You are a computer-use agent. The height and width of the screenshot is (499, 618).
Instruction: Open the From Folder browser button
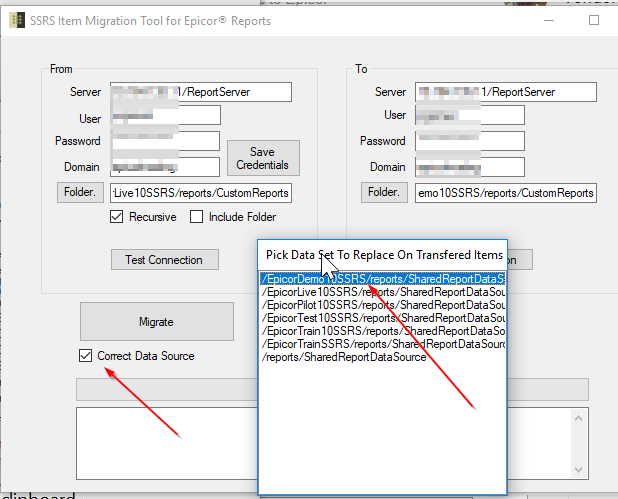coord(80,192)
